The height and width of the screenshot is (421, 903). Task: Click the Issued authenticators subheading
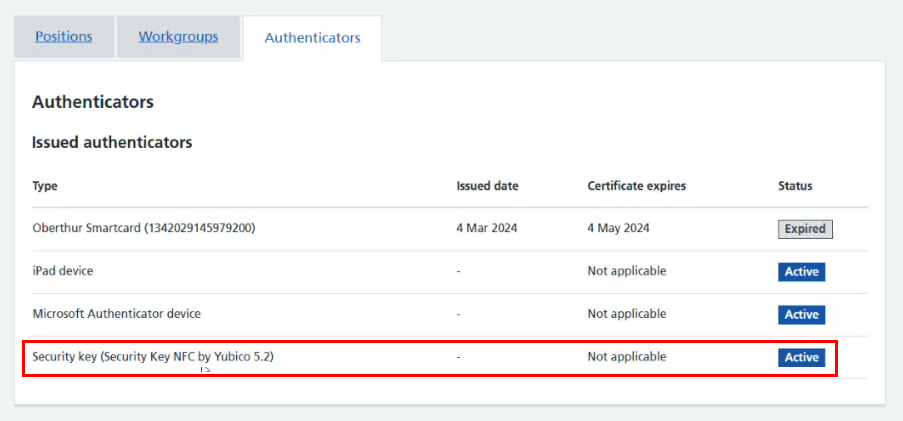click(112, 143)
